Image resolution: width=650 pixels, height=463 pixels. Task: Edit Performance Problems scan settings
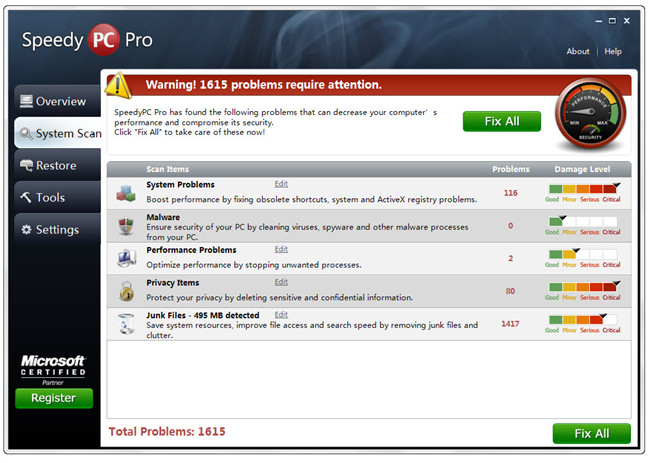281,250
